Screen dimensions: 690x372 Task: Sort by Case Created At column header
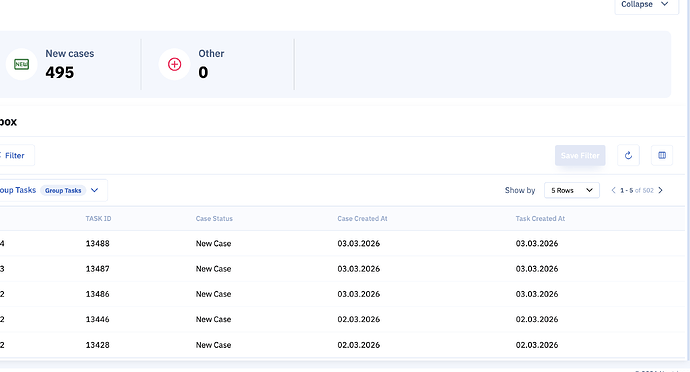tap(363, 218)
